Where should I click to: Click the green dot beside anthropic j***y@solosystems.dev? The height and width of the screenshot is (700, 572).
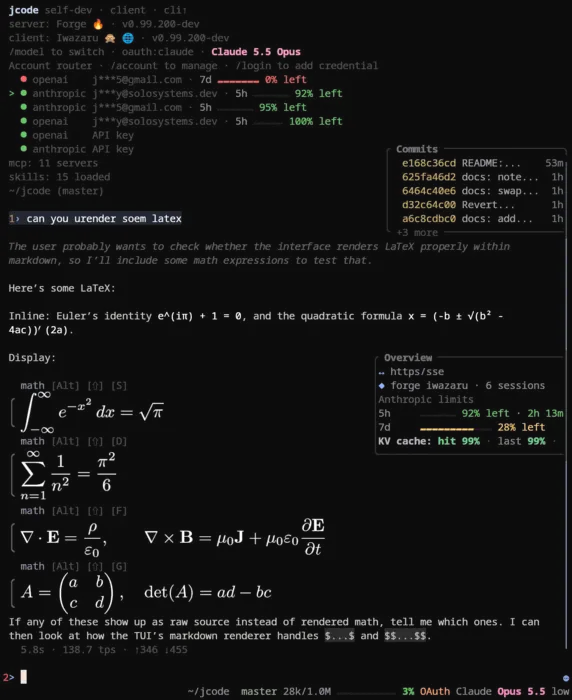(23, 93)
